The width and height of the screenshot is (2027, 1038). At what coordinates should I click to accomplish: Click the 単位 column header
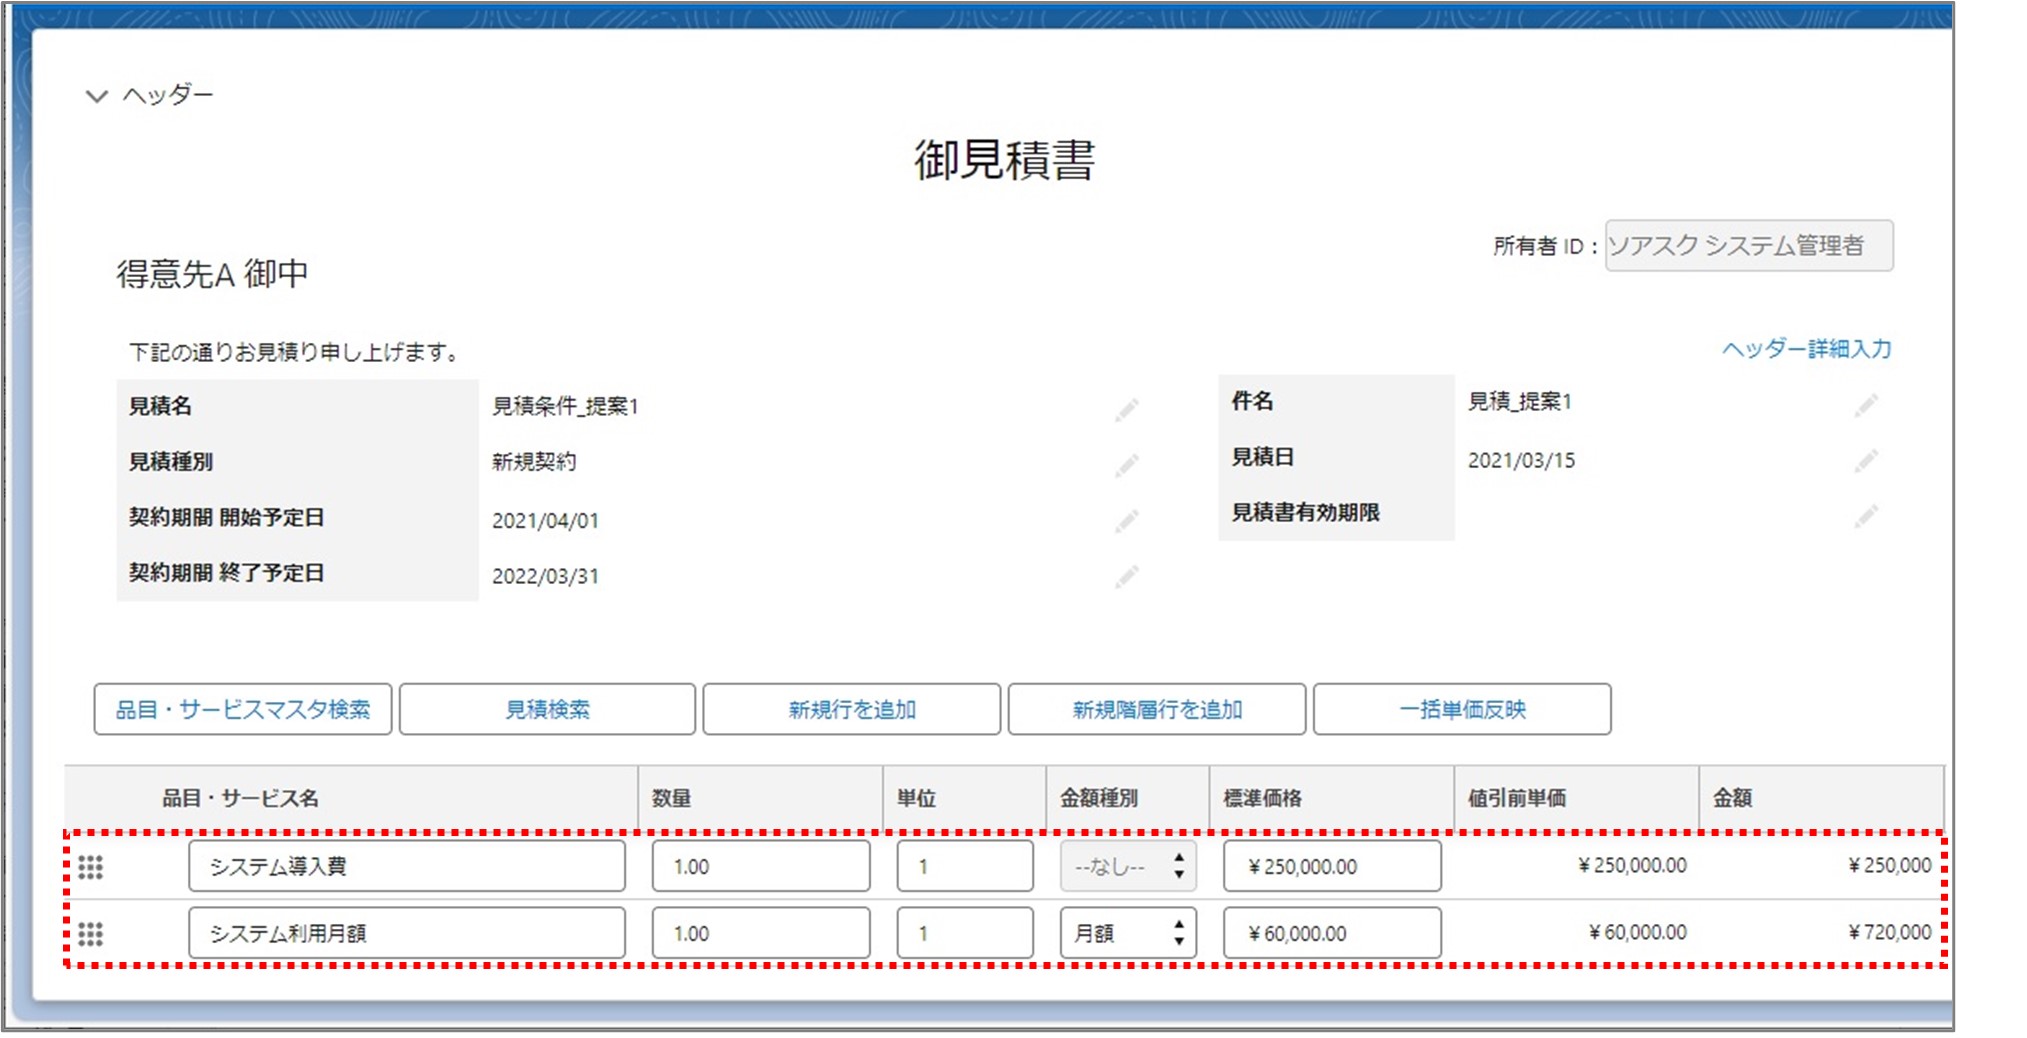(x=916, y=798)
